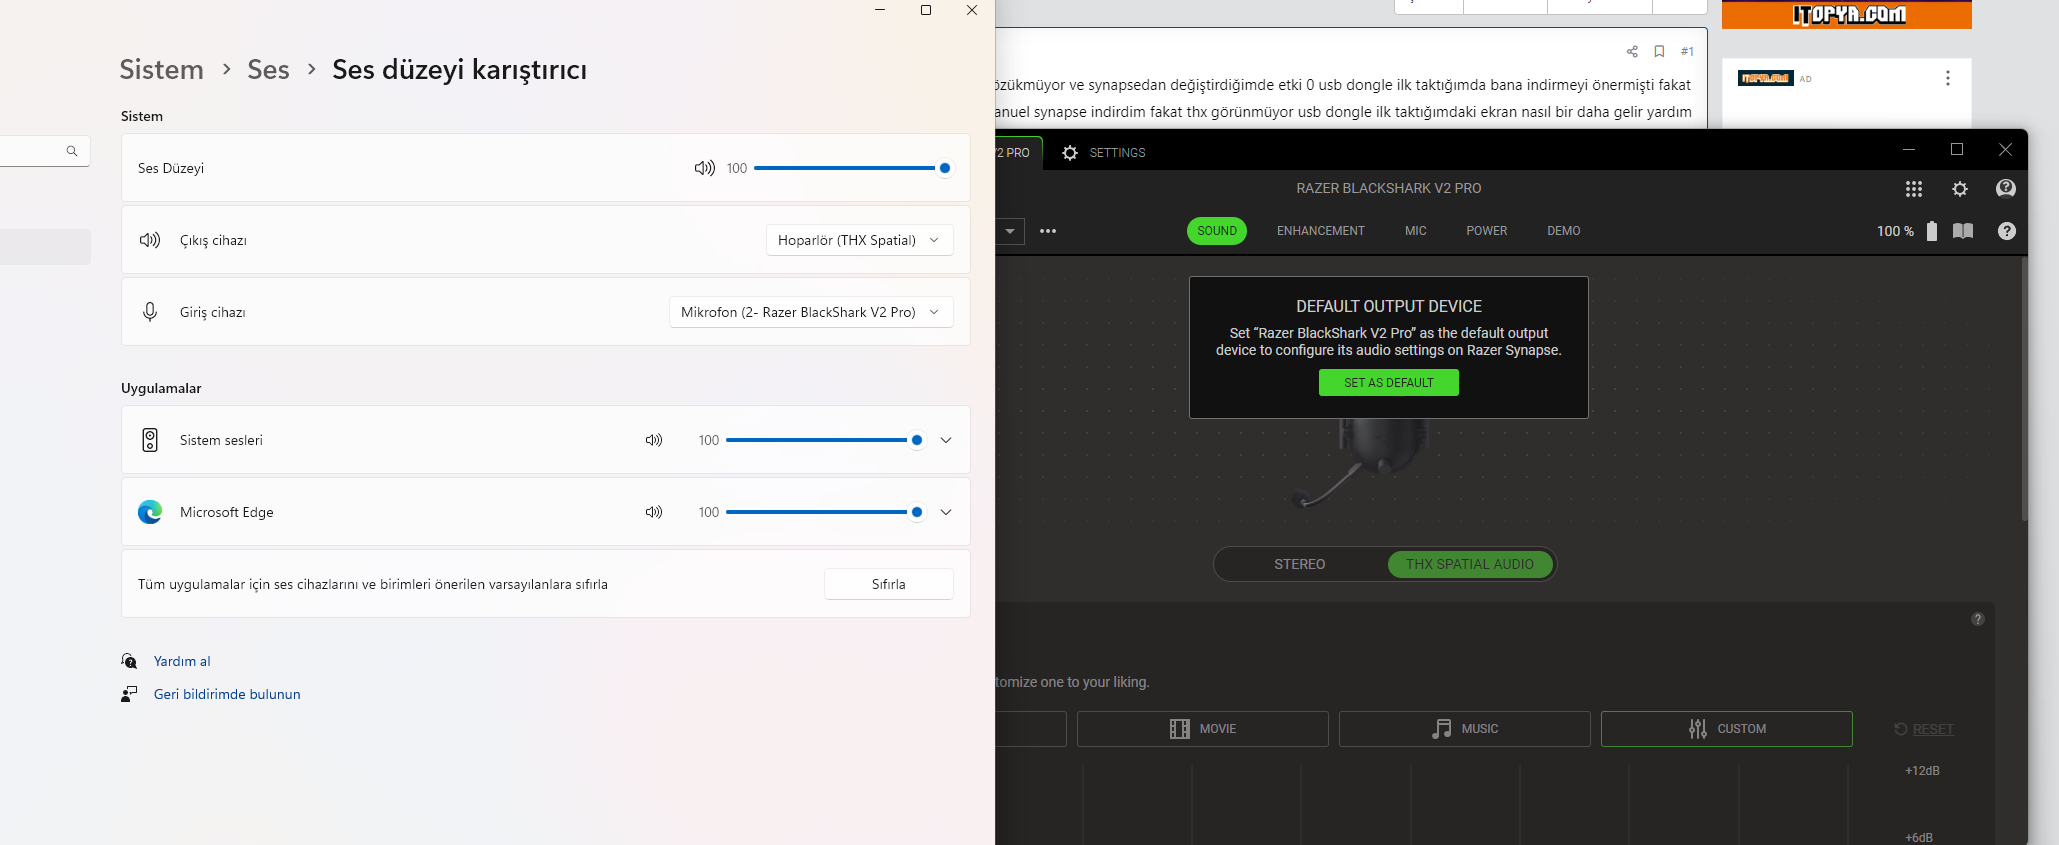Viewport: 2059px width, 845px height.
Task: Click the share icon on forum post
Action: coord(1632,51)
